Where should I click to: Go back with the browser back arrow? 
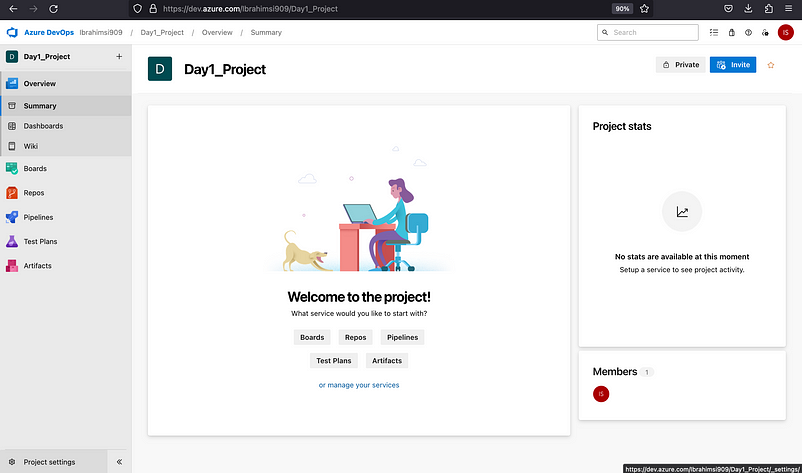click(13, 9)
